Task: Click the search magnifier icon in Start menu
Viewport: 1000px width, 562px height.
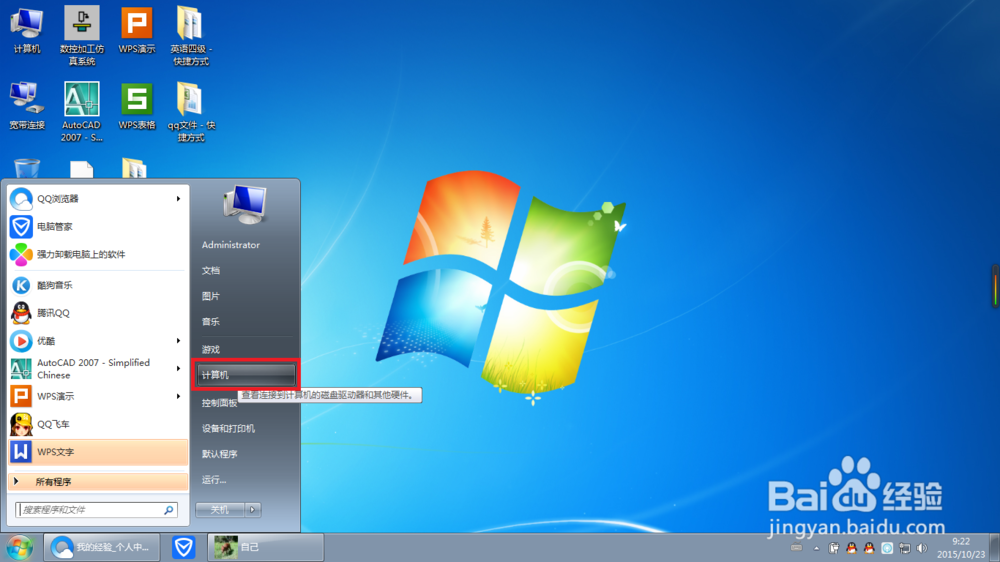Action: tap(169, 510)
